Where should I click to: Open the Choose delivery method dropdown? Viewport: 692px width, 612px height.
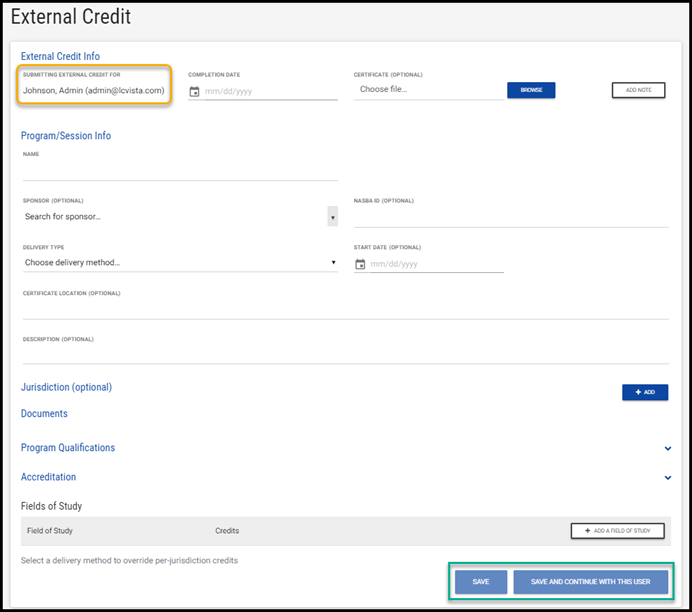pyautogui.click(x=180, y=263)
